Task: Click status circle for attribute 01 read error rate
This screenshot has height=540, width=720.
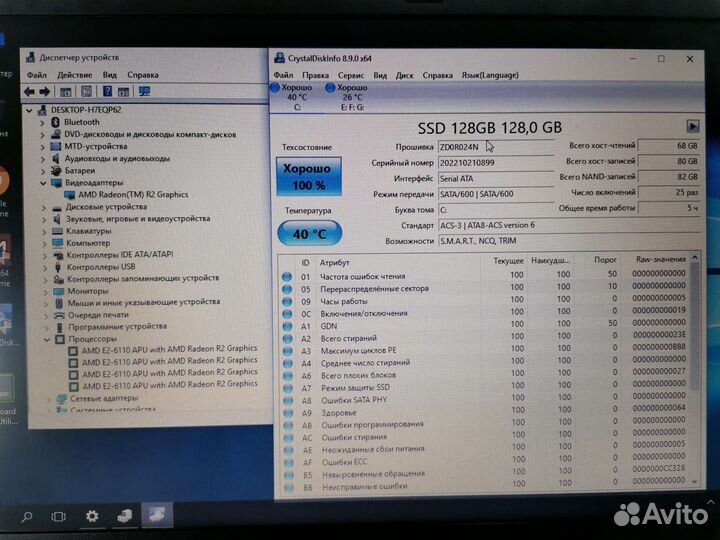Action: tap(287, 277)
